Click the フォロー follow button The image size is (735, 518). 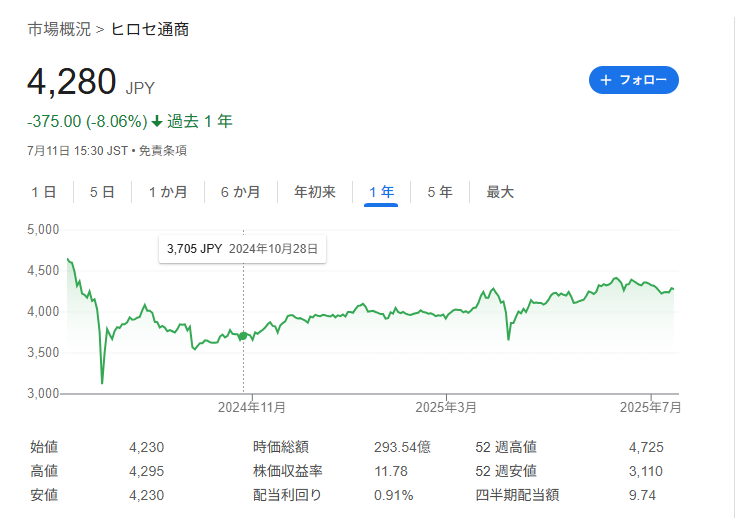pos(634,80)
